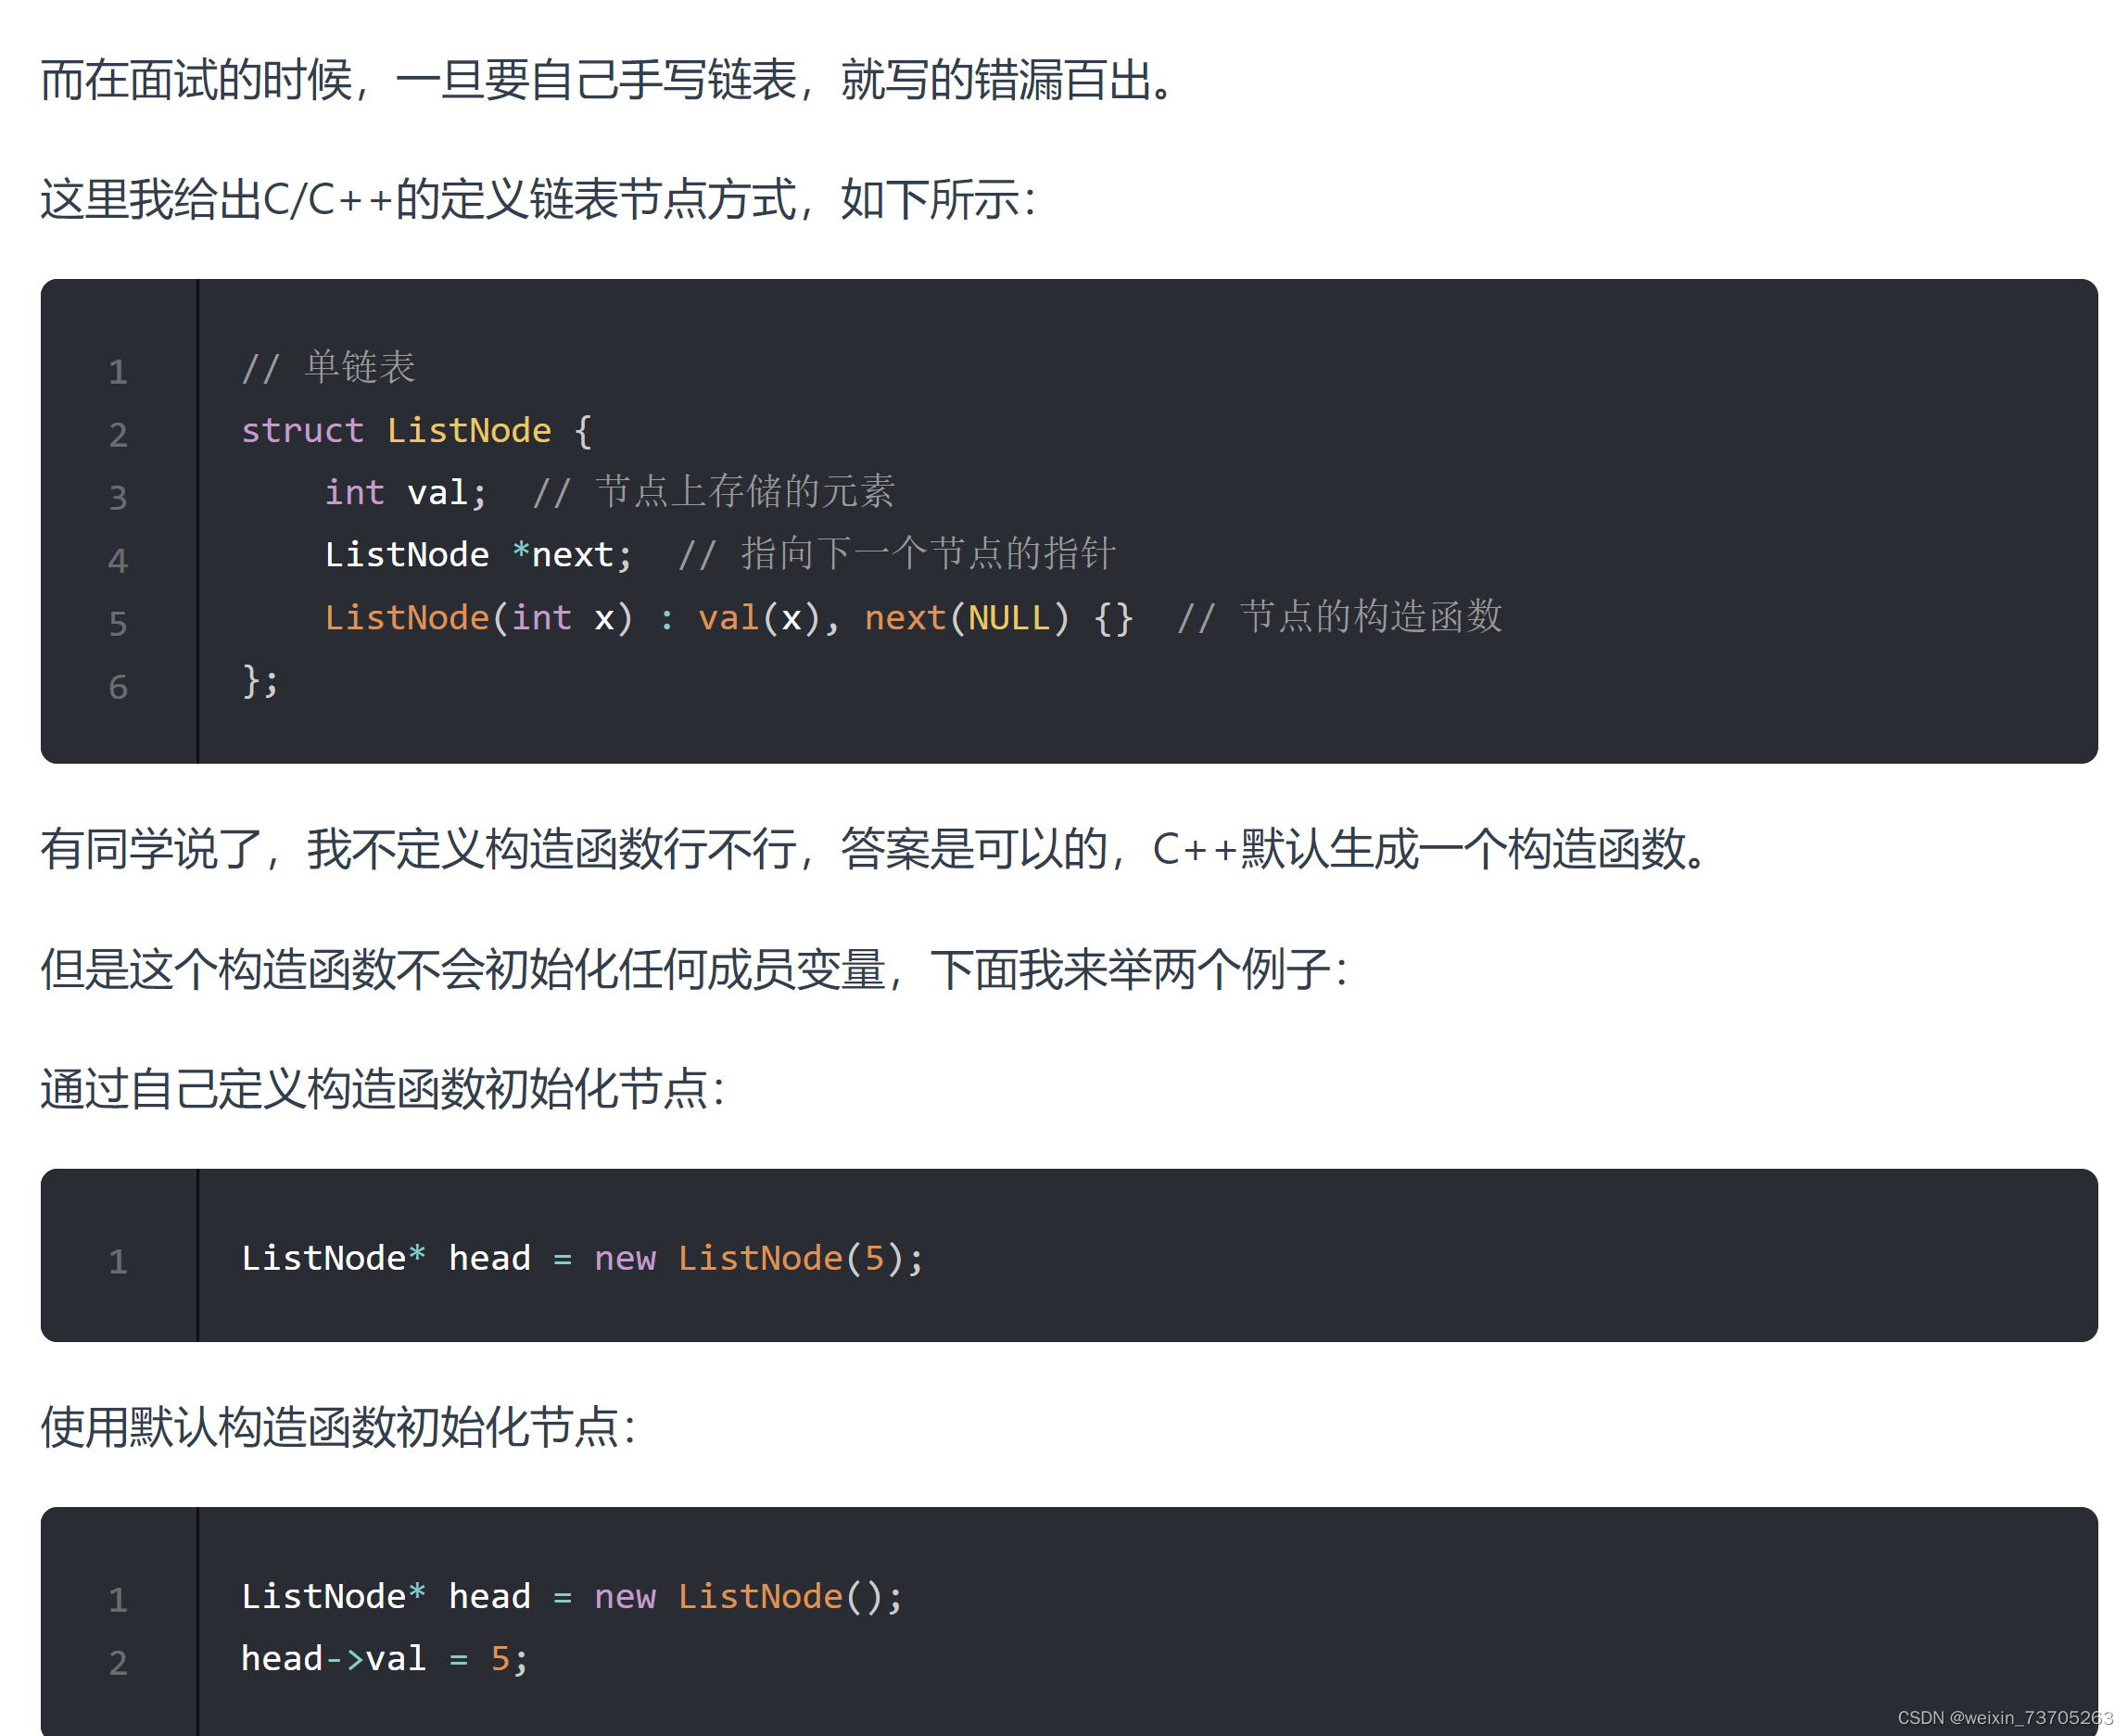The width and height of the screenshot is (2128, 1736).
Task: Click the comment '节点的构造函数'
Action: pyautogui.click(x=1370, y=617)
